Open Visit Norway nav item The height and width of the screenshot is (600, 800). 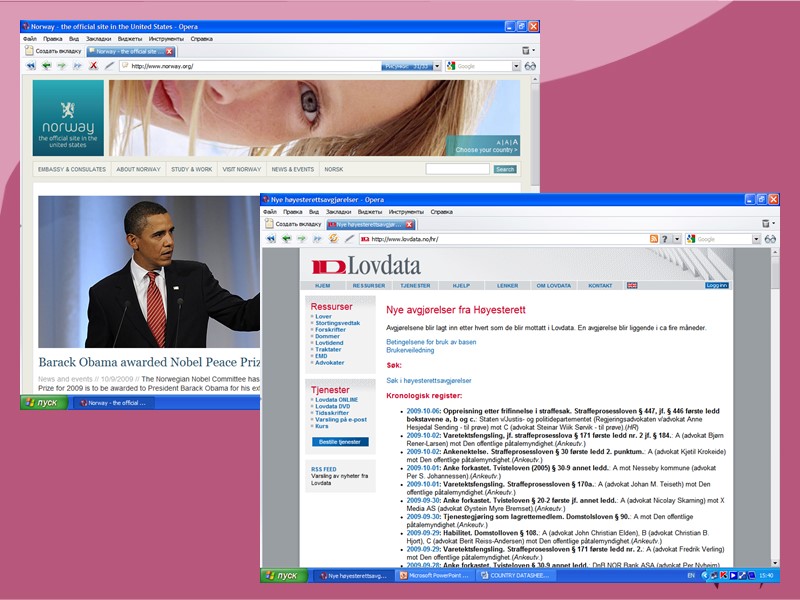click(242, 169)
